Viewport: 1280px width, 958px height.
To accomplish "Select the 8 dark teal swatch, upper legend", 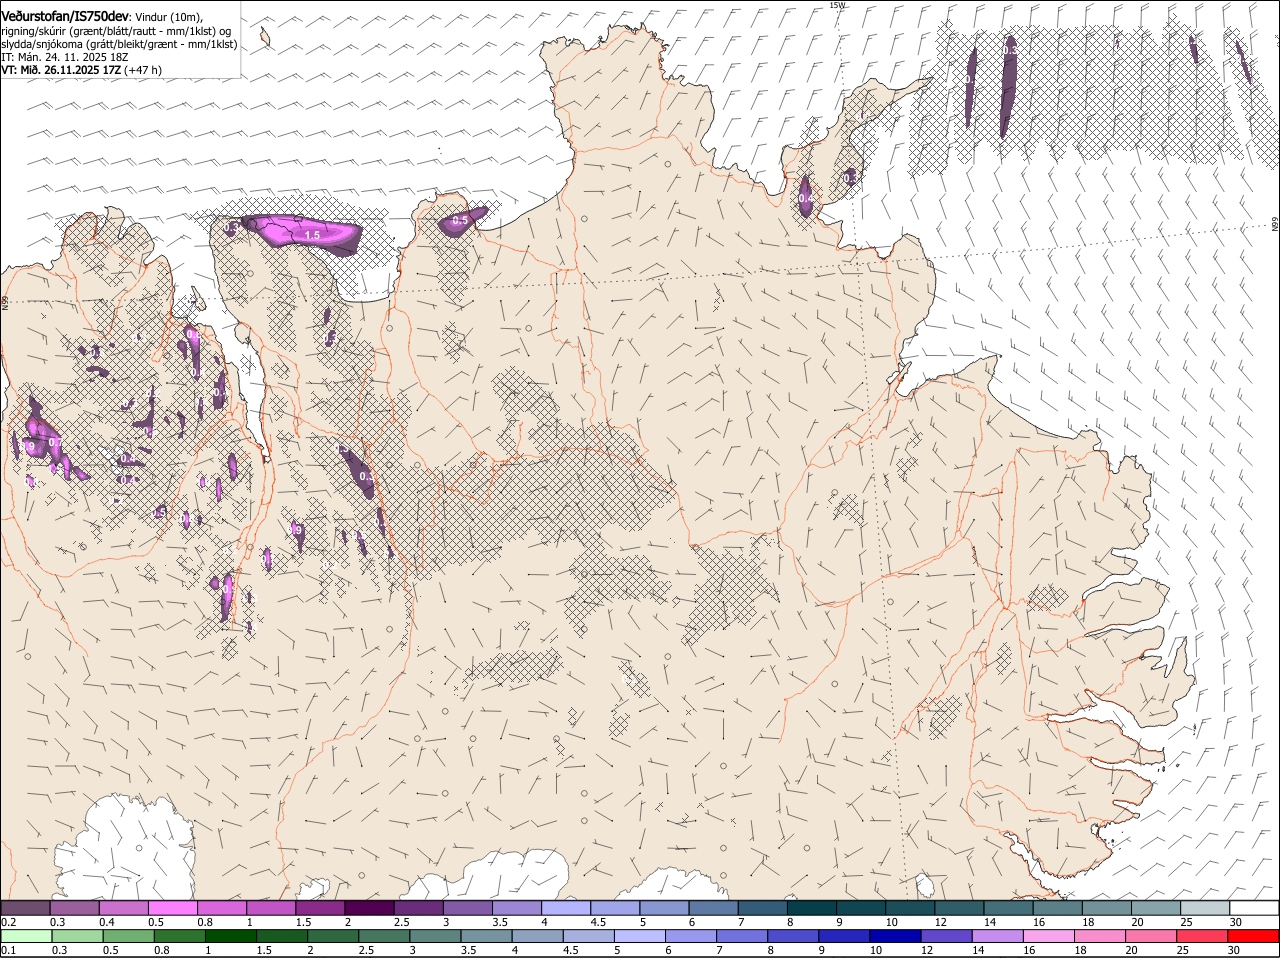I will click(812, 907).
